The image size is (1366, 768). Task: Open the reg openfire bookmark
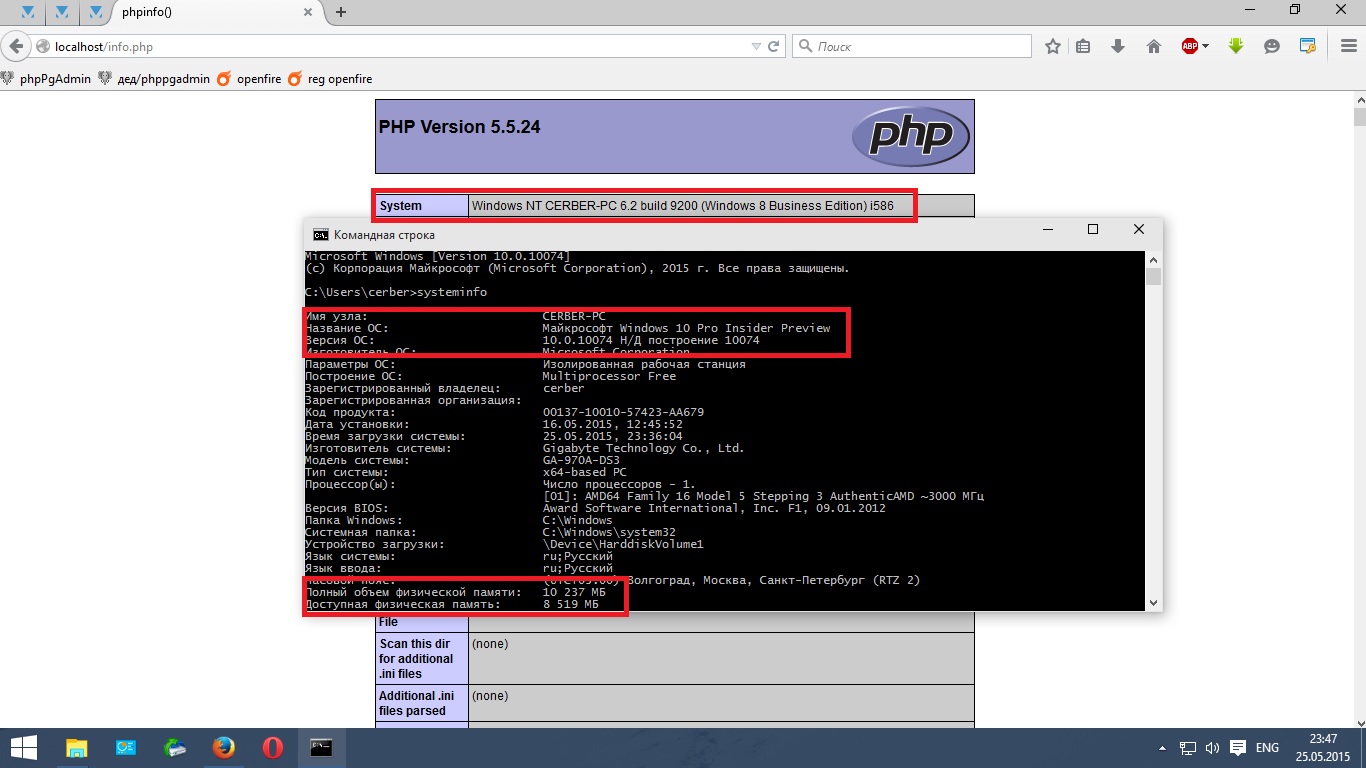point(330,78)
